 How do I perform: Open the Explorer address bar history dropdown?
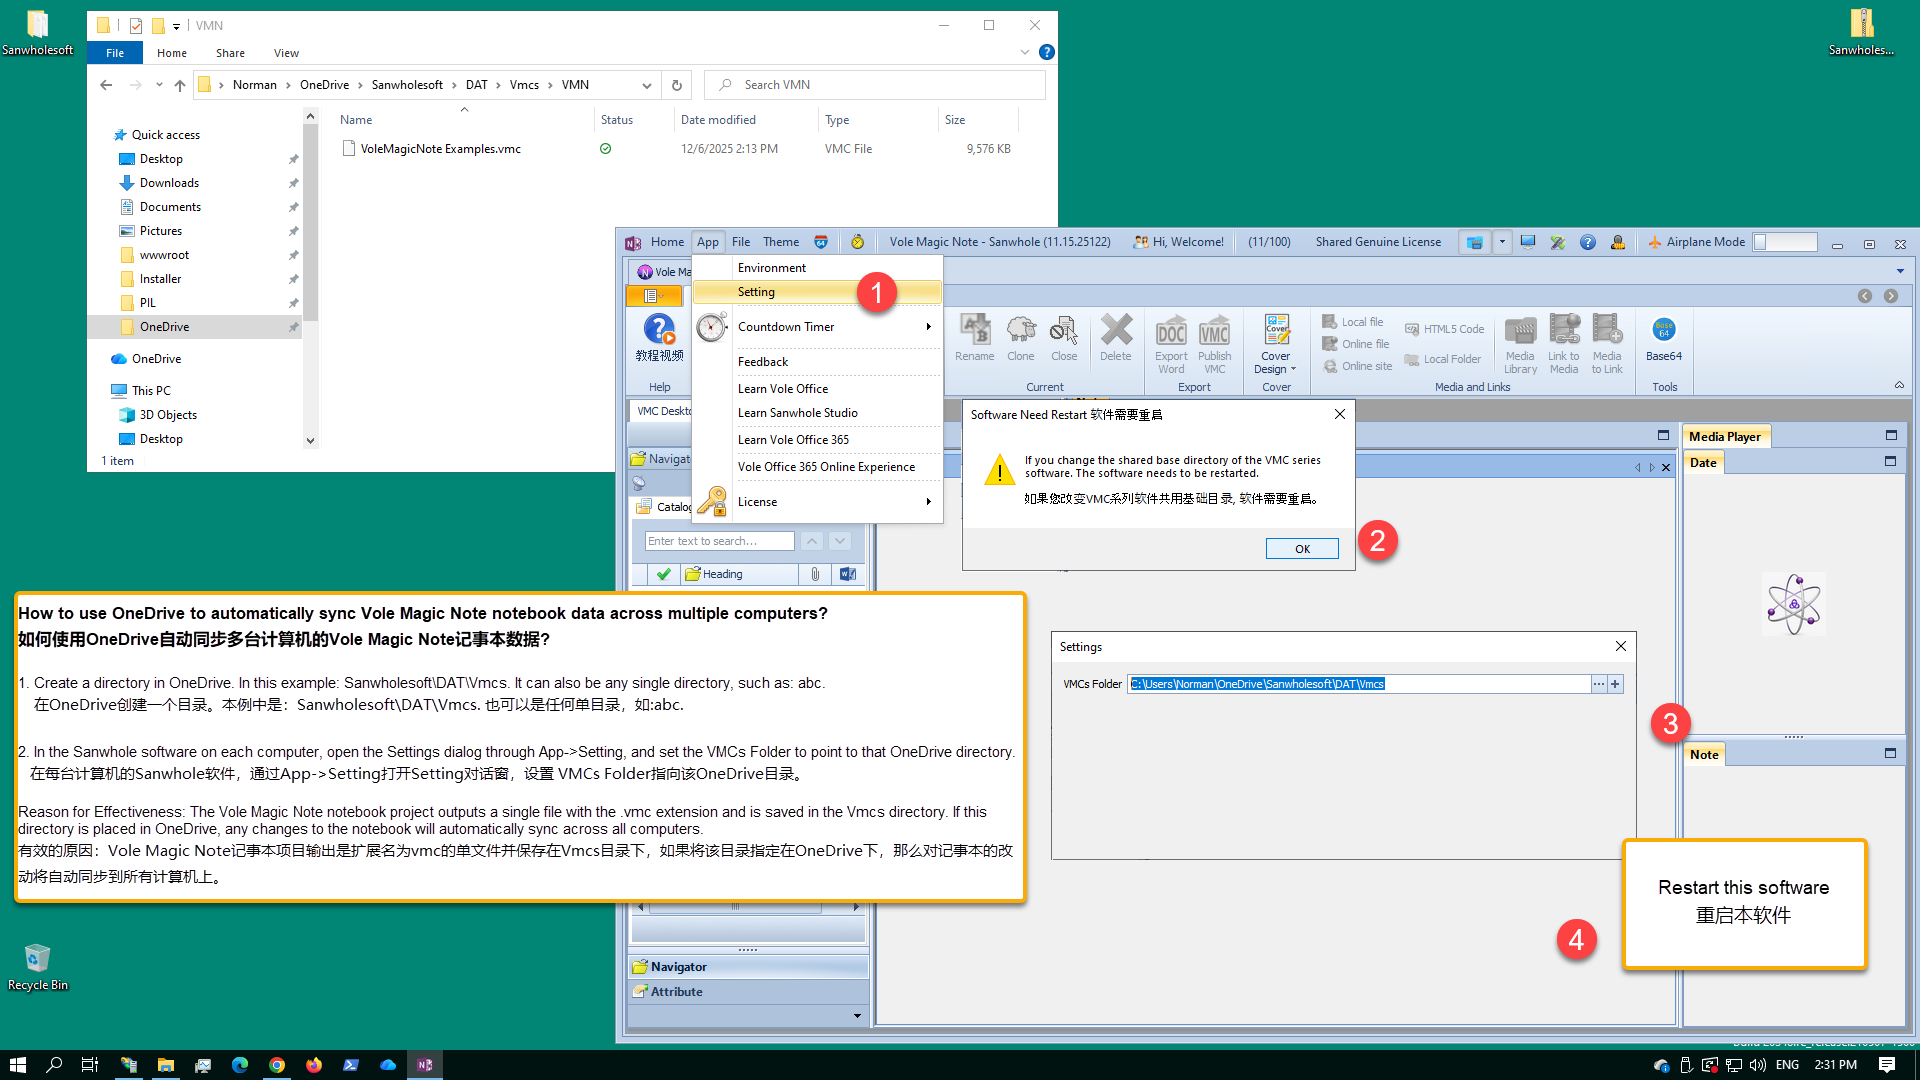[x=646, y=85]
